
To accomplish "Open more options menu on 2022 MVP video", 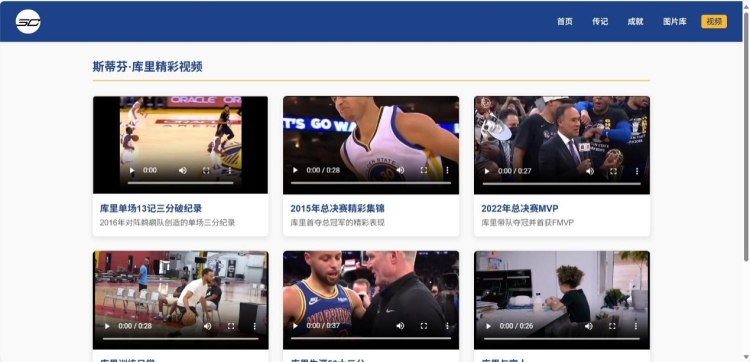I will [637, 171].
